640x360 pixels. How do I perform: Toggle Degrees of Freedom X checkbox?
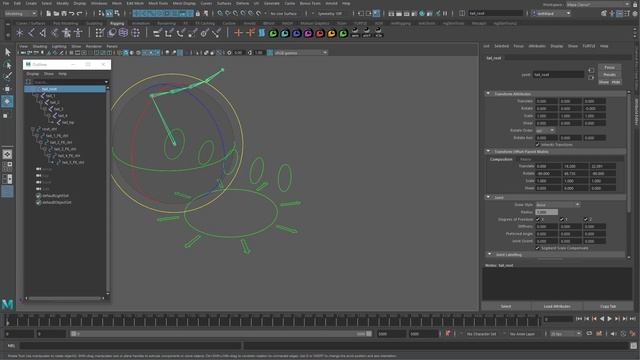538,219
